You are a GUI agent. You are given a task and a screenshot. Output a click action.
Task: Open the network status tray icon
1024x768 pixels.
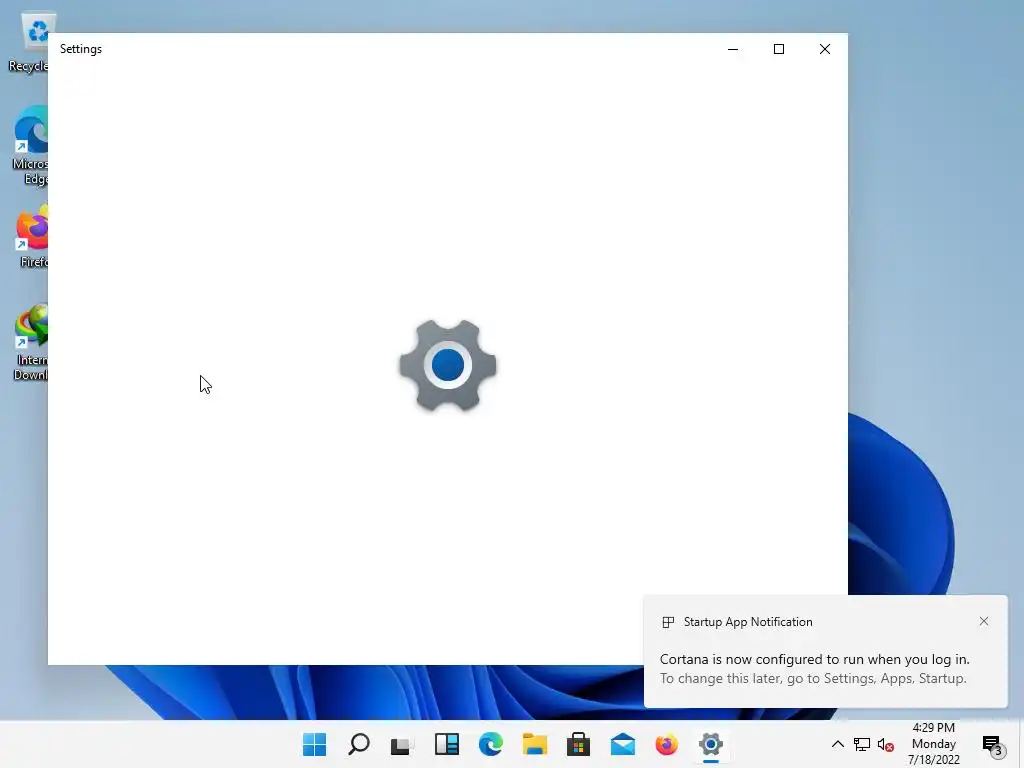(x=862, y=744)
